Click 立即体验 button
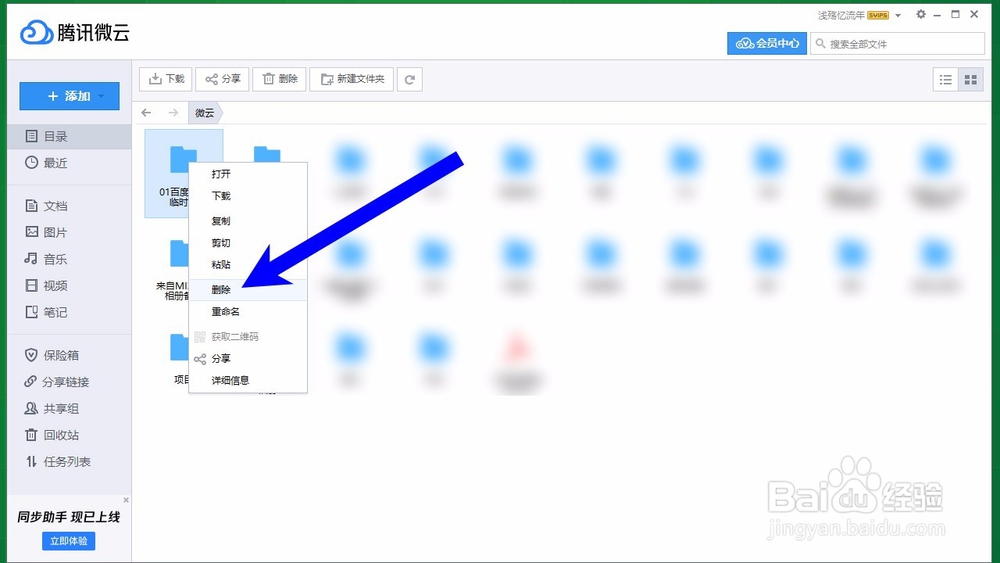This screenshot has width=1000, height=563. coord(69,541)
